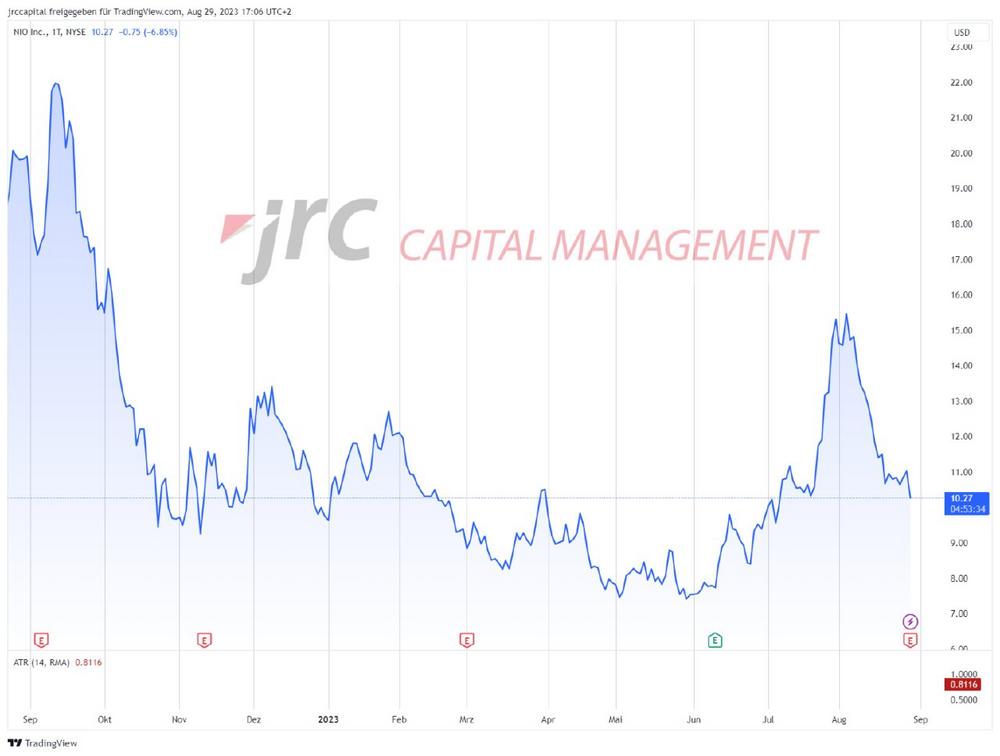The height and width of the screenshot is (756, 1000).
Task: Click the 14.00 price axis label
Action: coord(961,366)
